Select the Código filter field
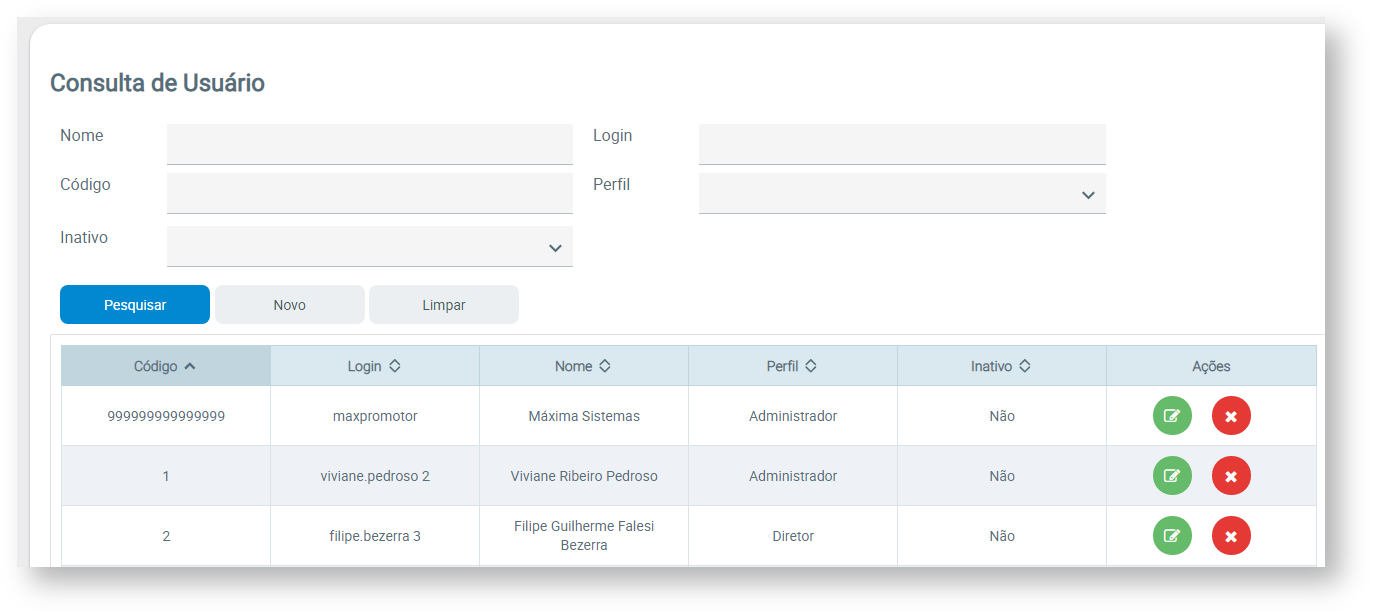1373x615 pixels. 369,193
